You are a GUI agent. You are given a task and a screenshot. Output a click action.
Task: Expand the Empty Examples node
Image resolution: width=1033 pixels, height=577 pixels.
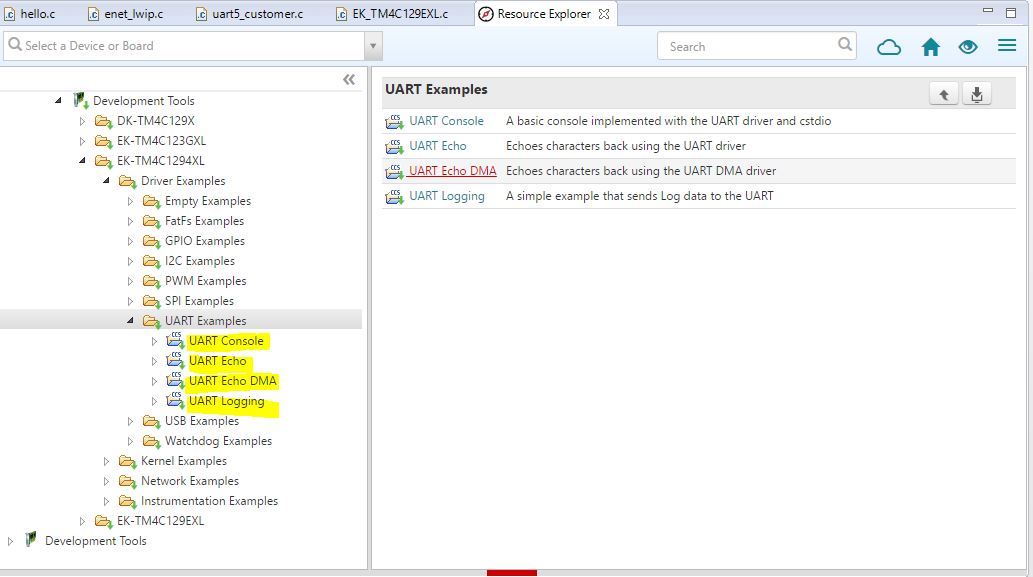130,201
